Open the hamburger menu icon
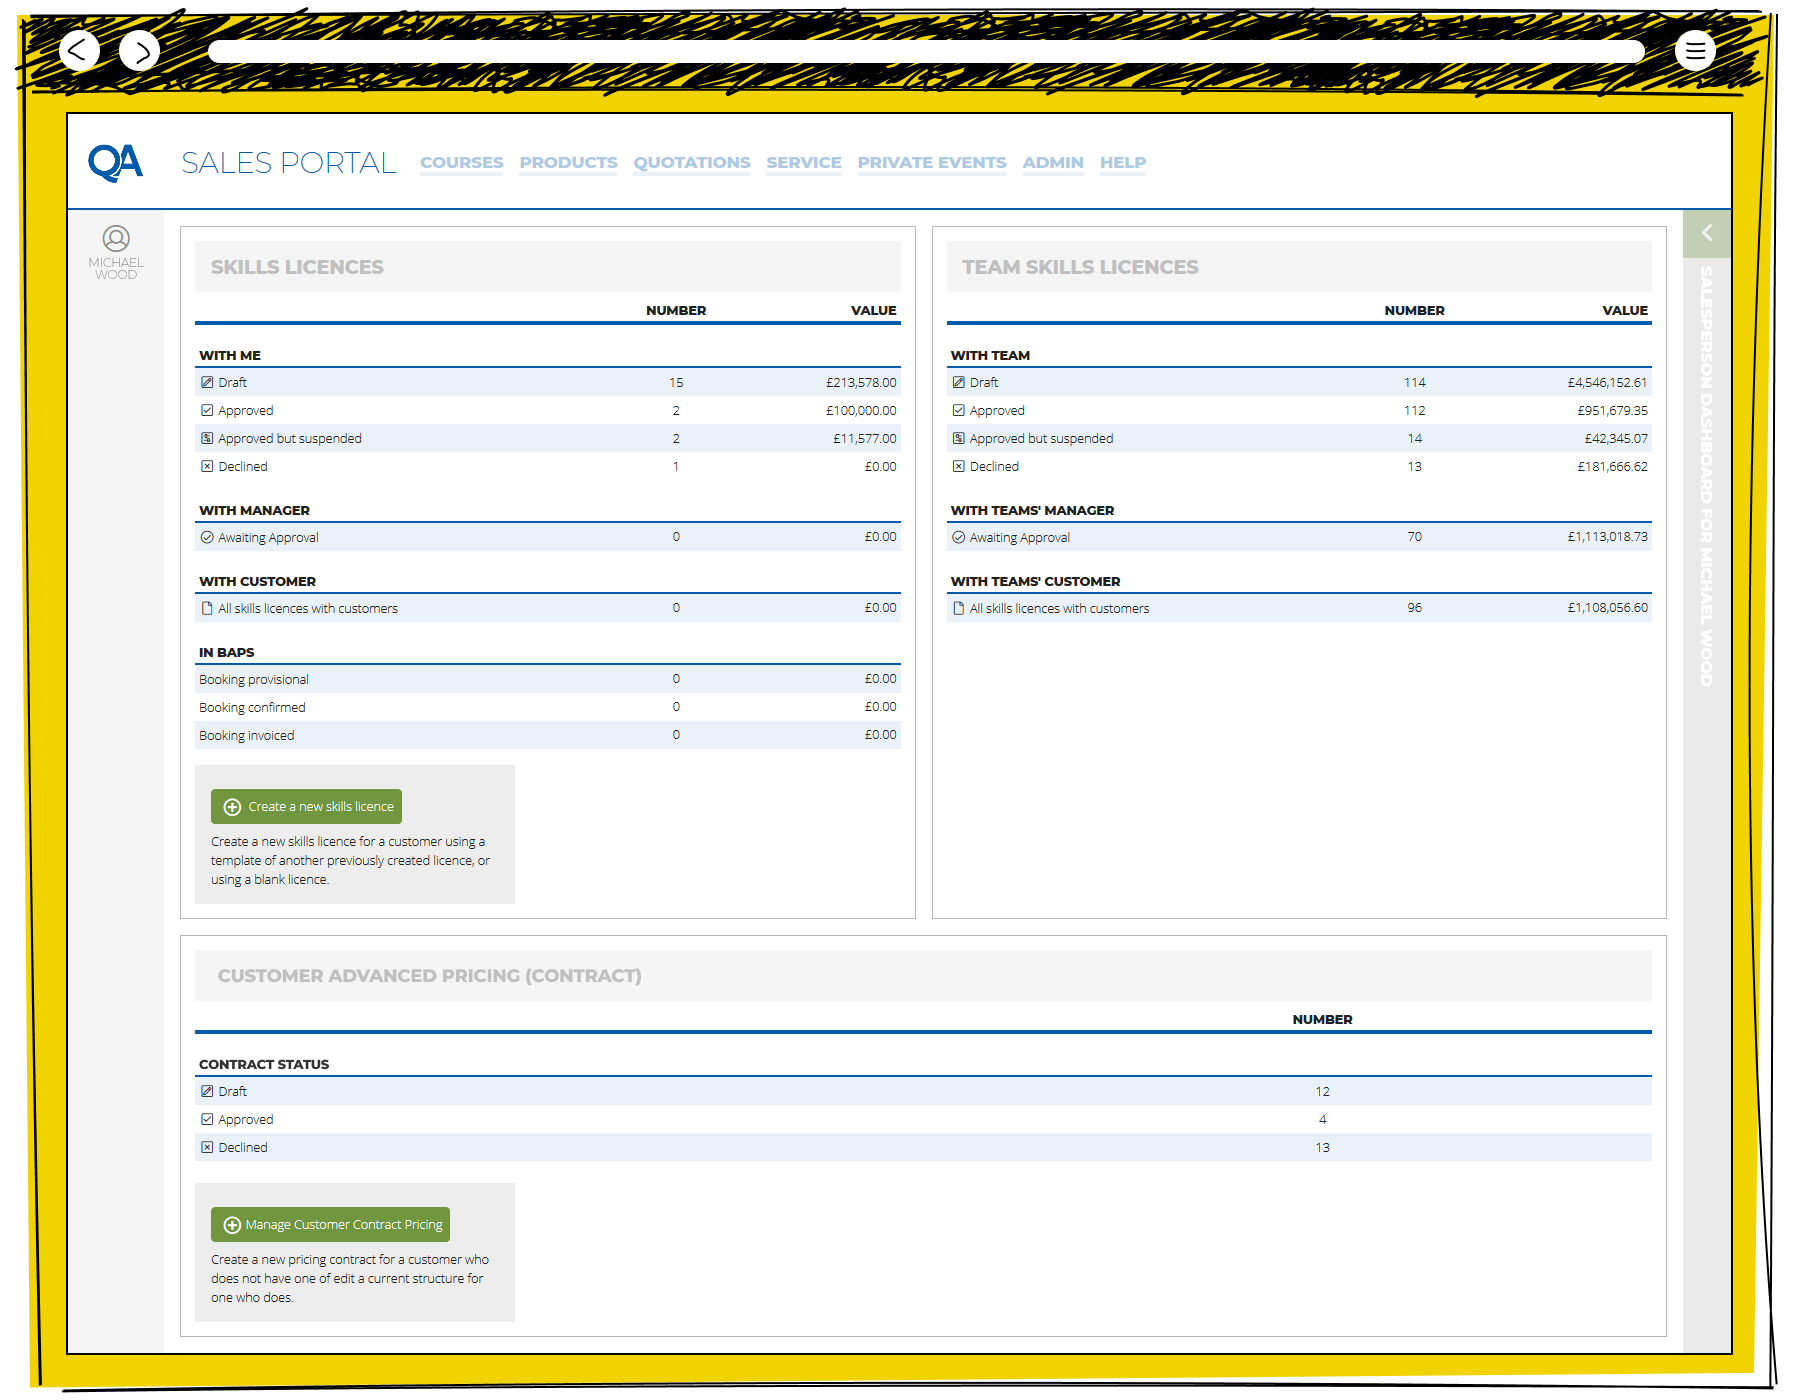This screenshot has width=1800, height=1400. tap(1695, 50)
